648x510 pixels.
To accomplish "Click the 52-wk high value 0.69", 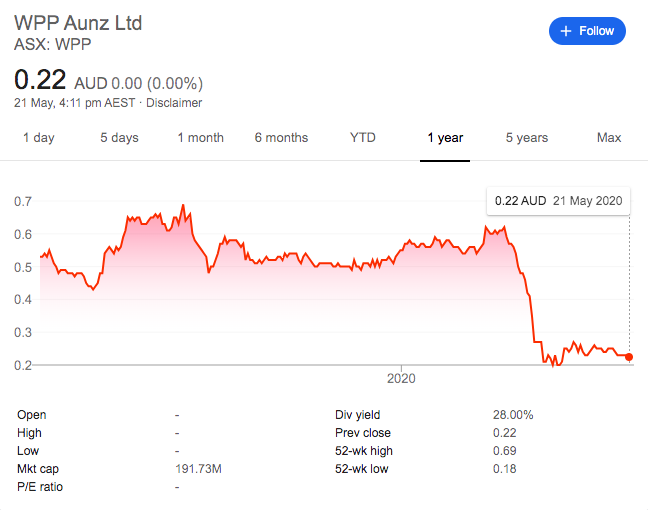I will [x=505, y=451].
